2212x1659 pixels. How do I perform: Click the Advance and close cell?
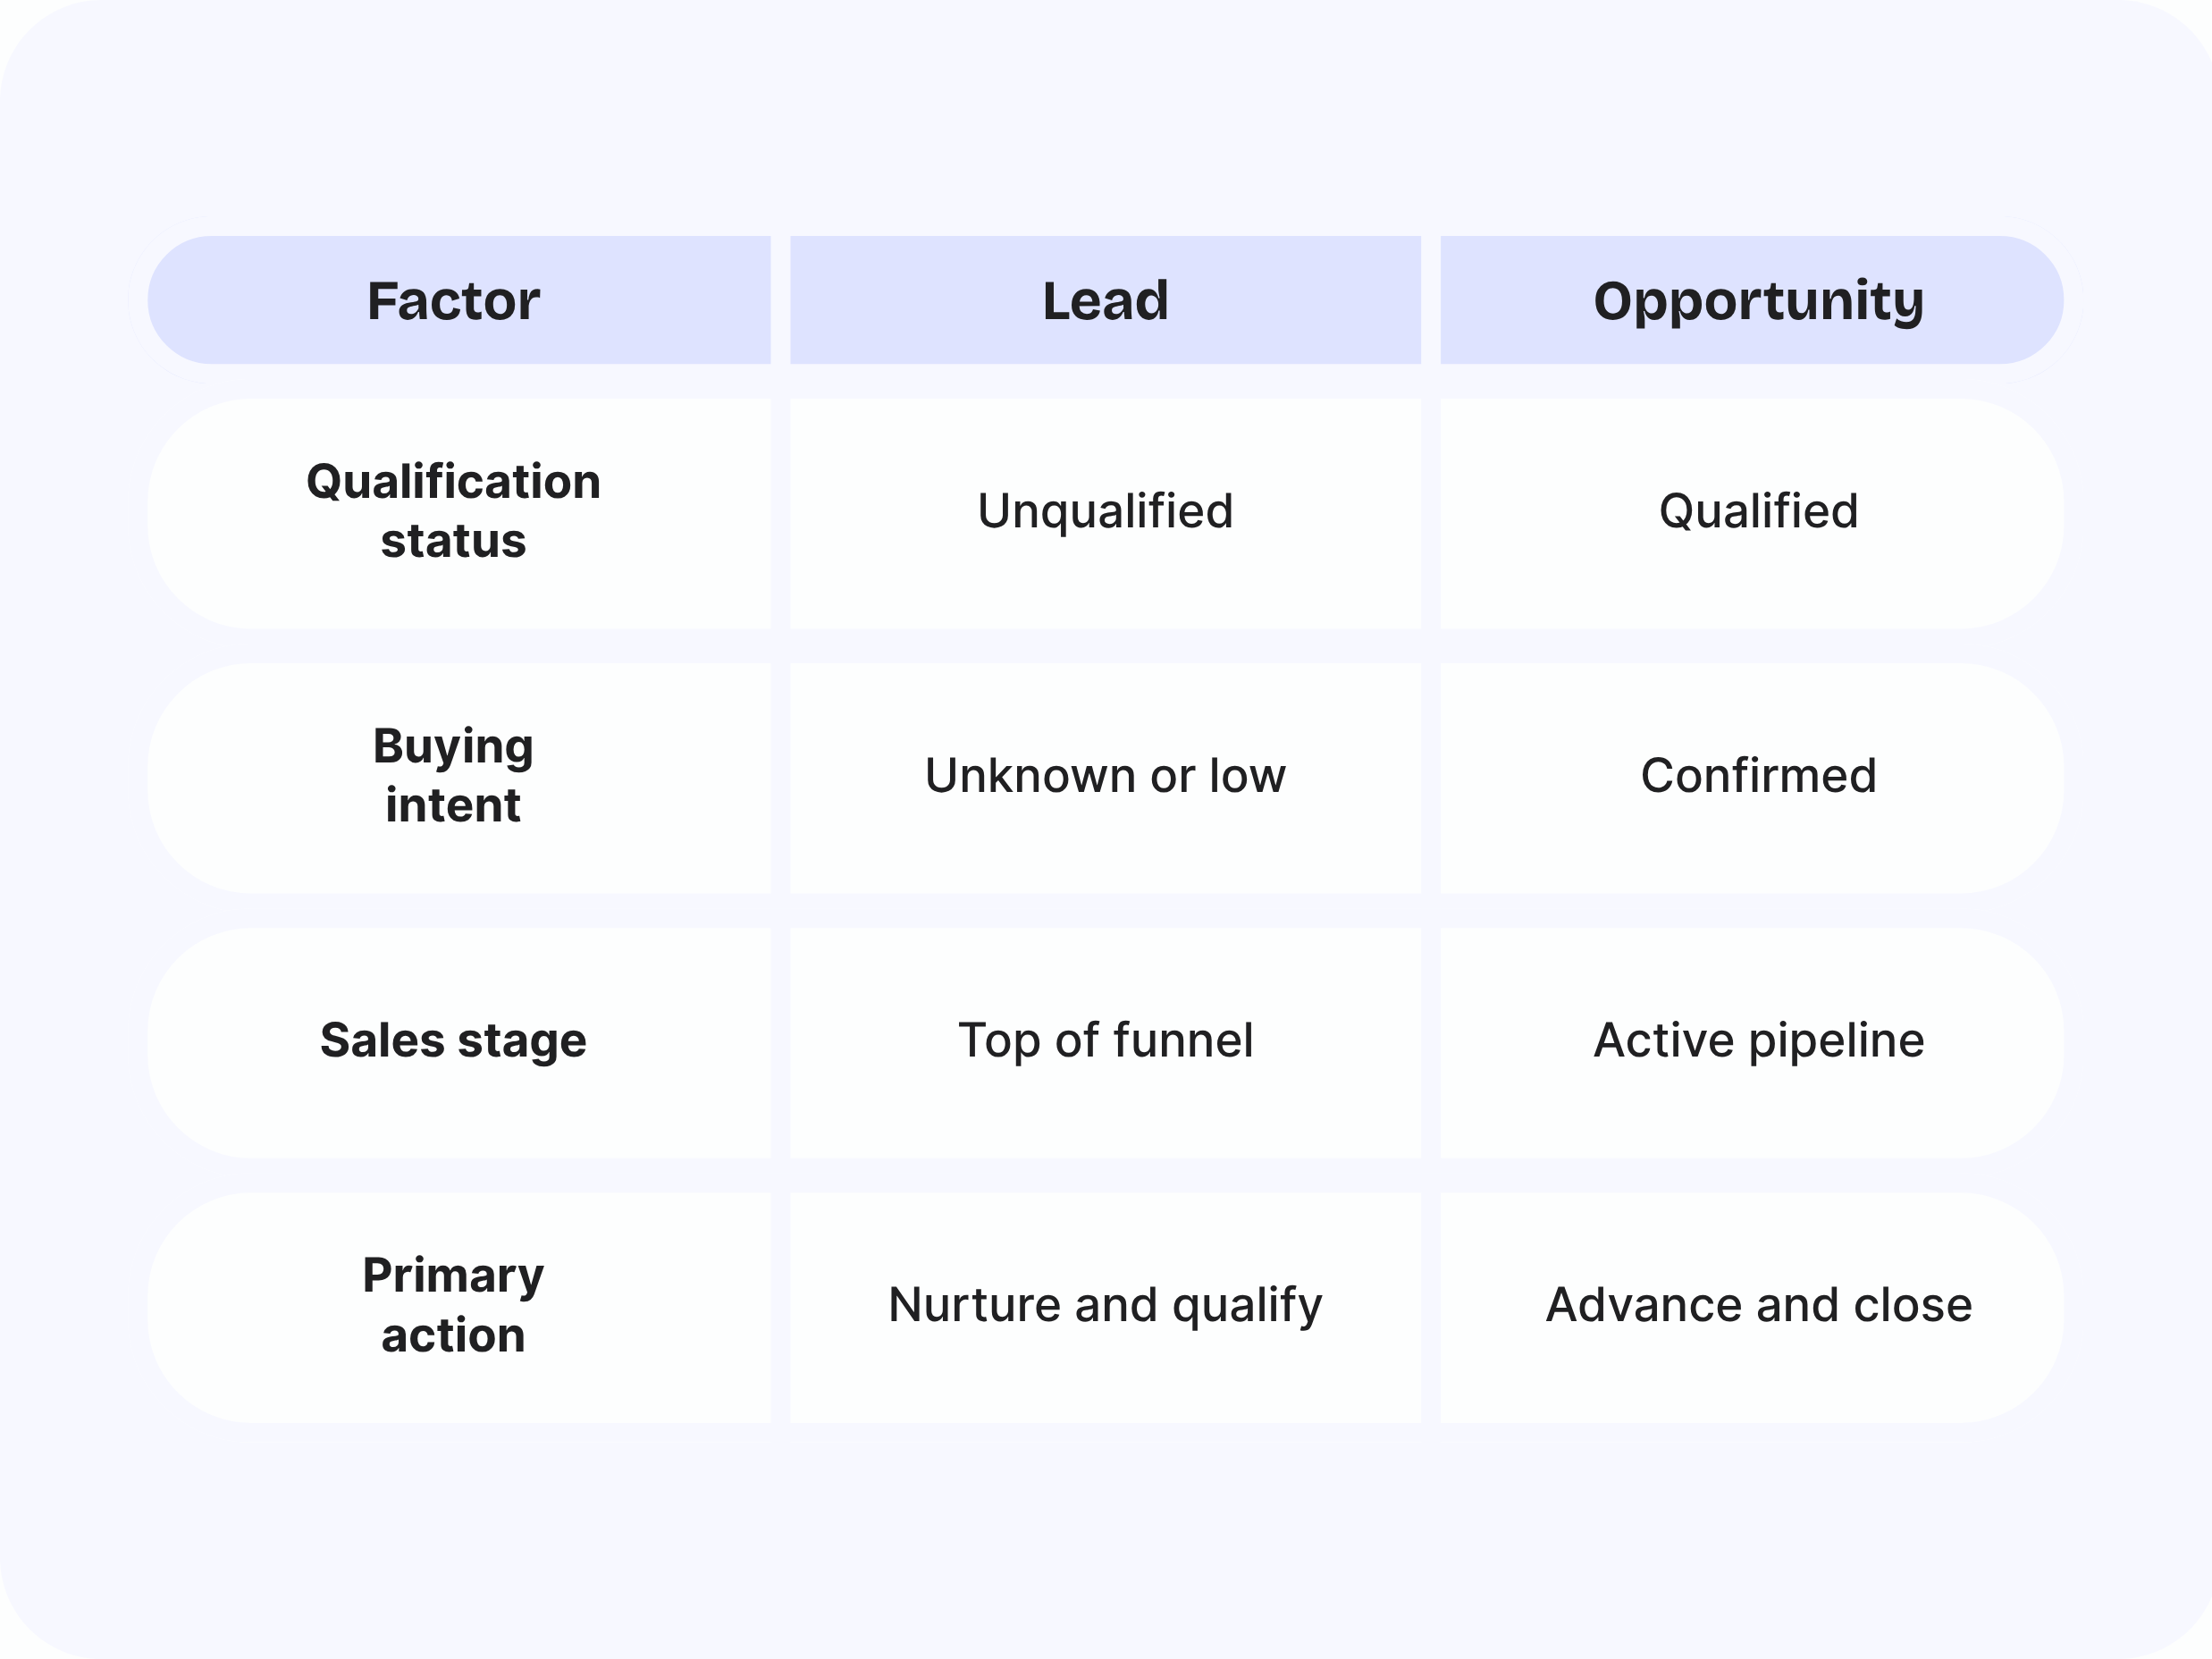[x=1752, y=1307]
